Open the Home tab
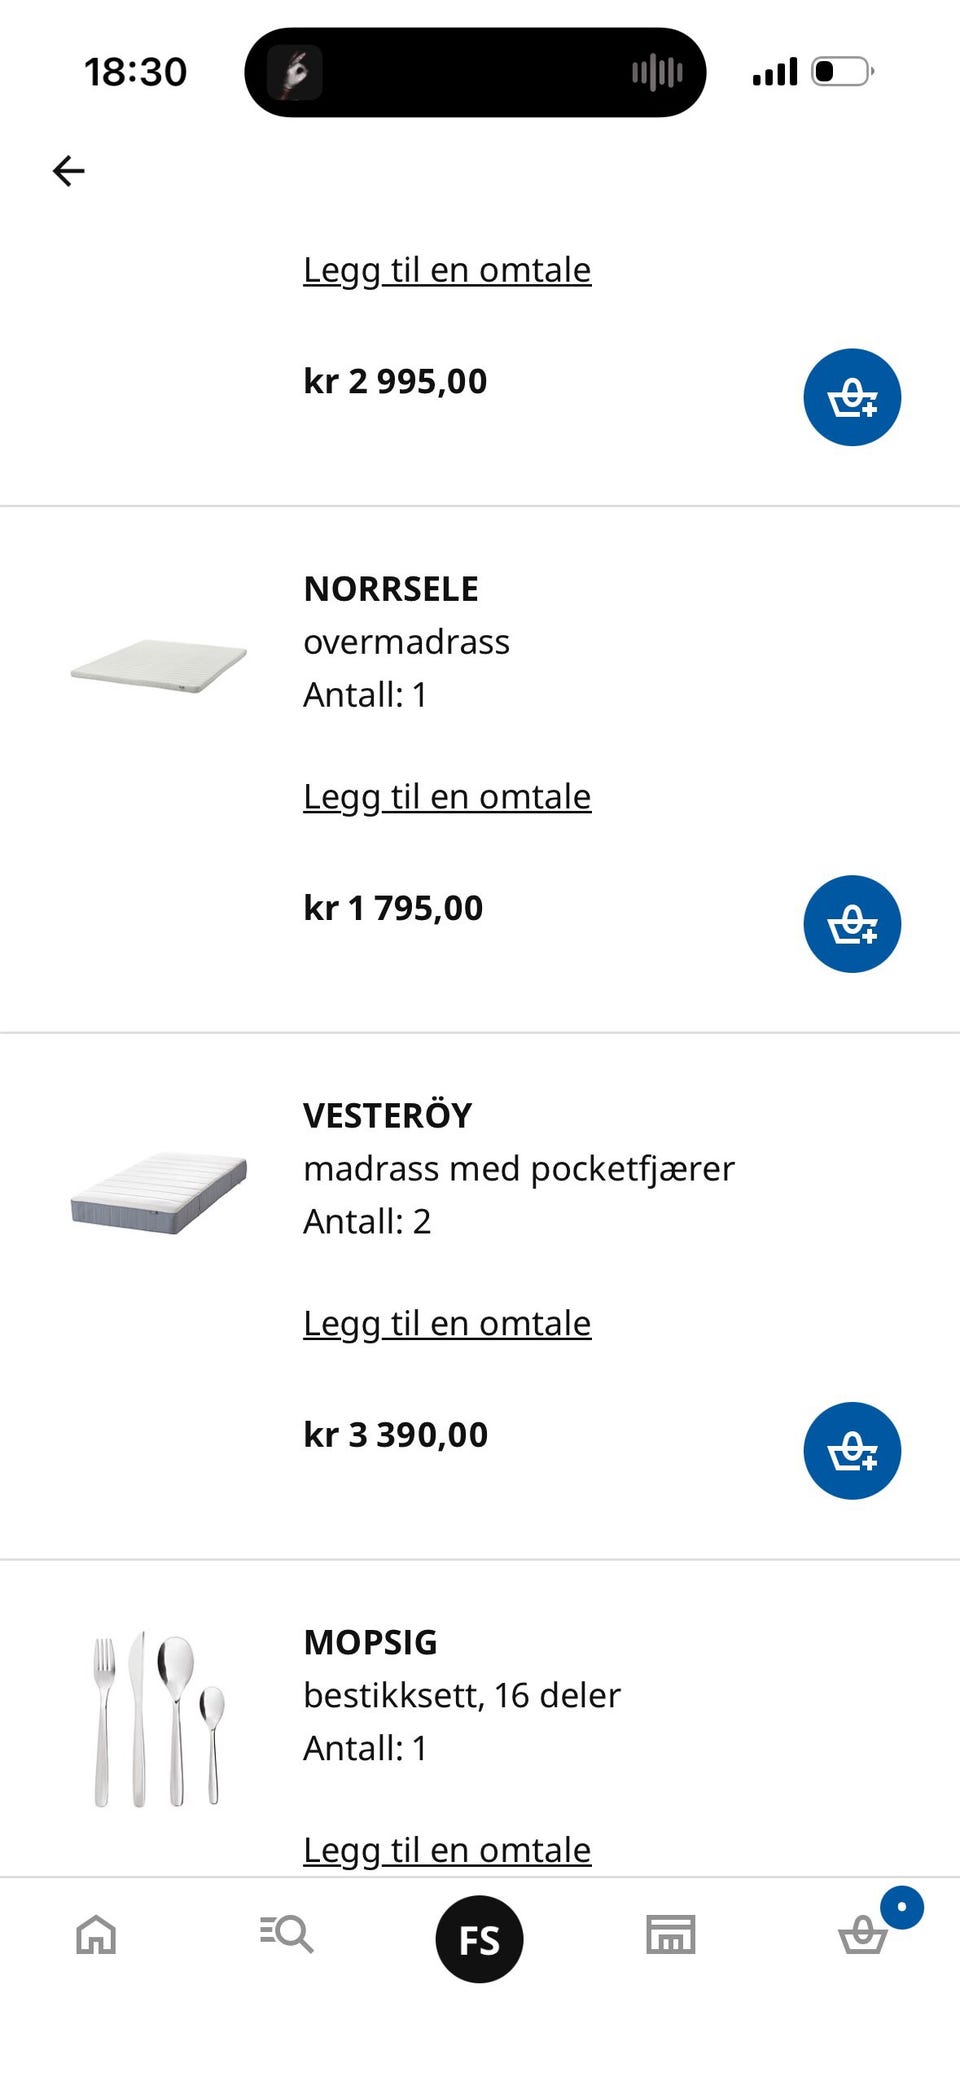 96,1934
